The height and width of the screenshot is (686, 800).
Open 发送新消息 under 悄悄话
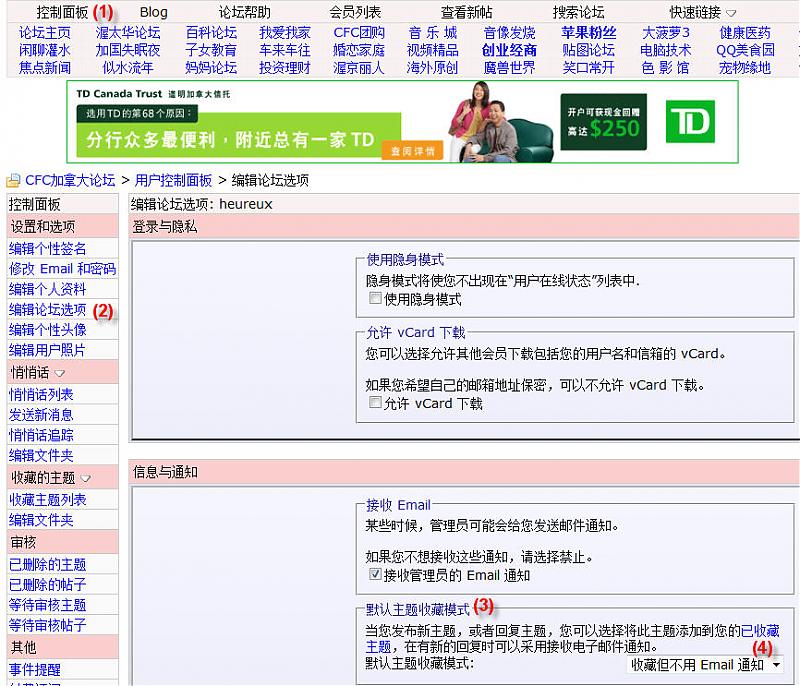[41, 415]
